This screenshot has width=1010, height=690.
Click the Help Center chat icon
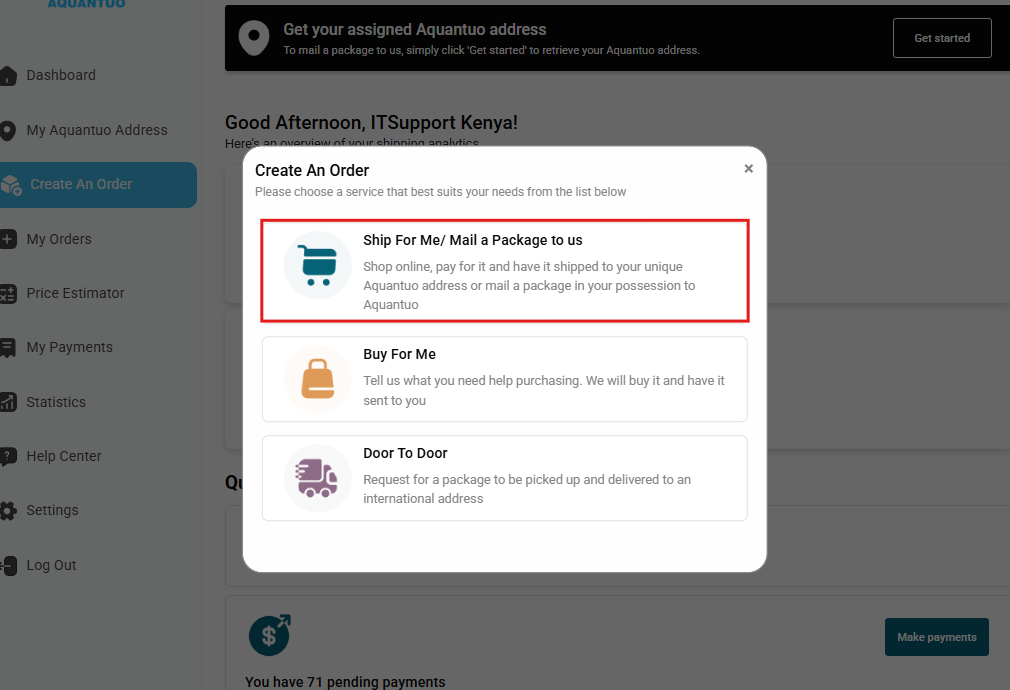pyautogui.click(x=8, y=456)
